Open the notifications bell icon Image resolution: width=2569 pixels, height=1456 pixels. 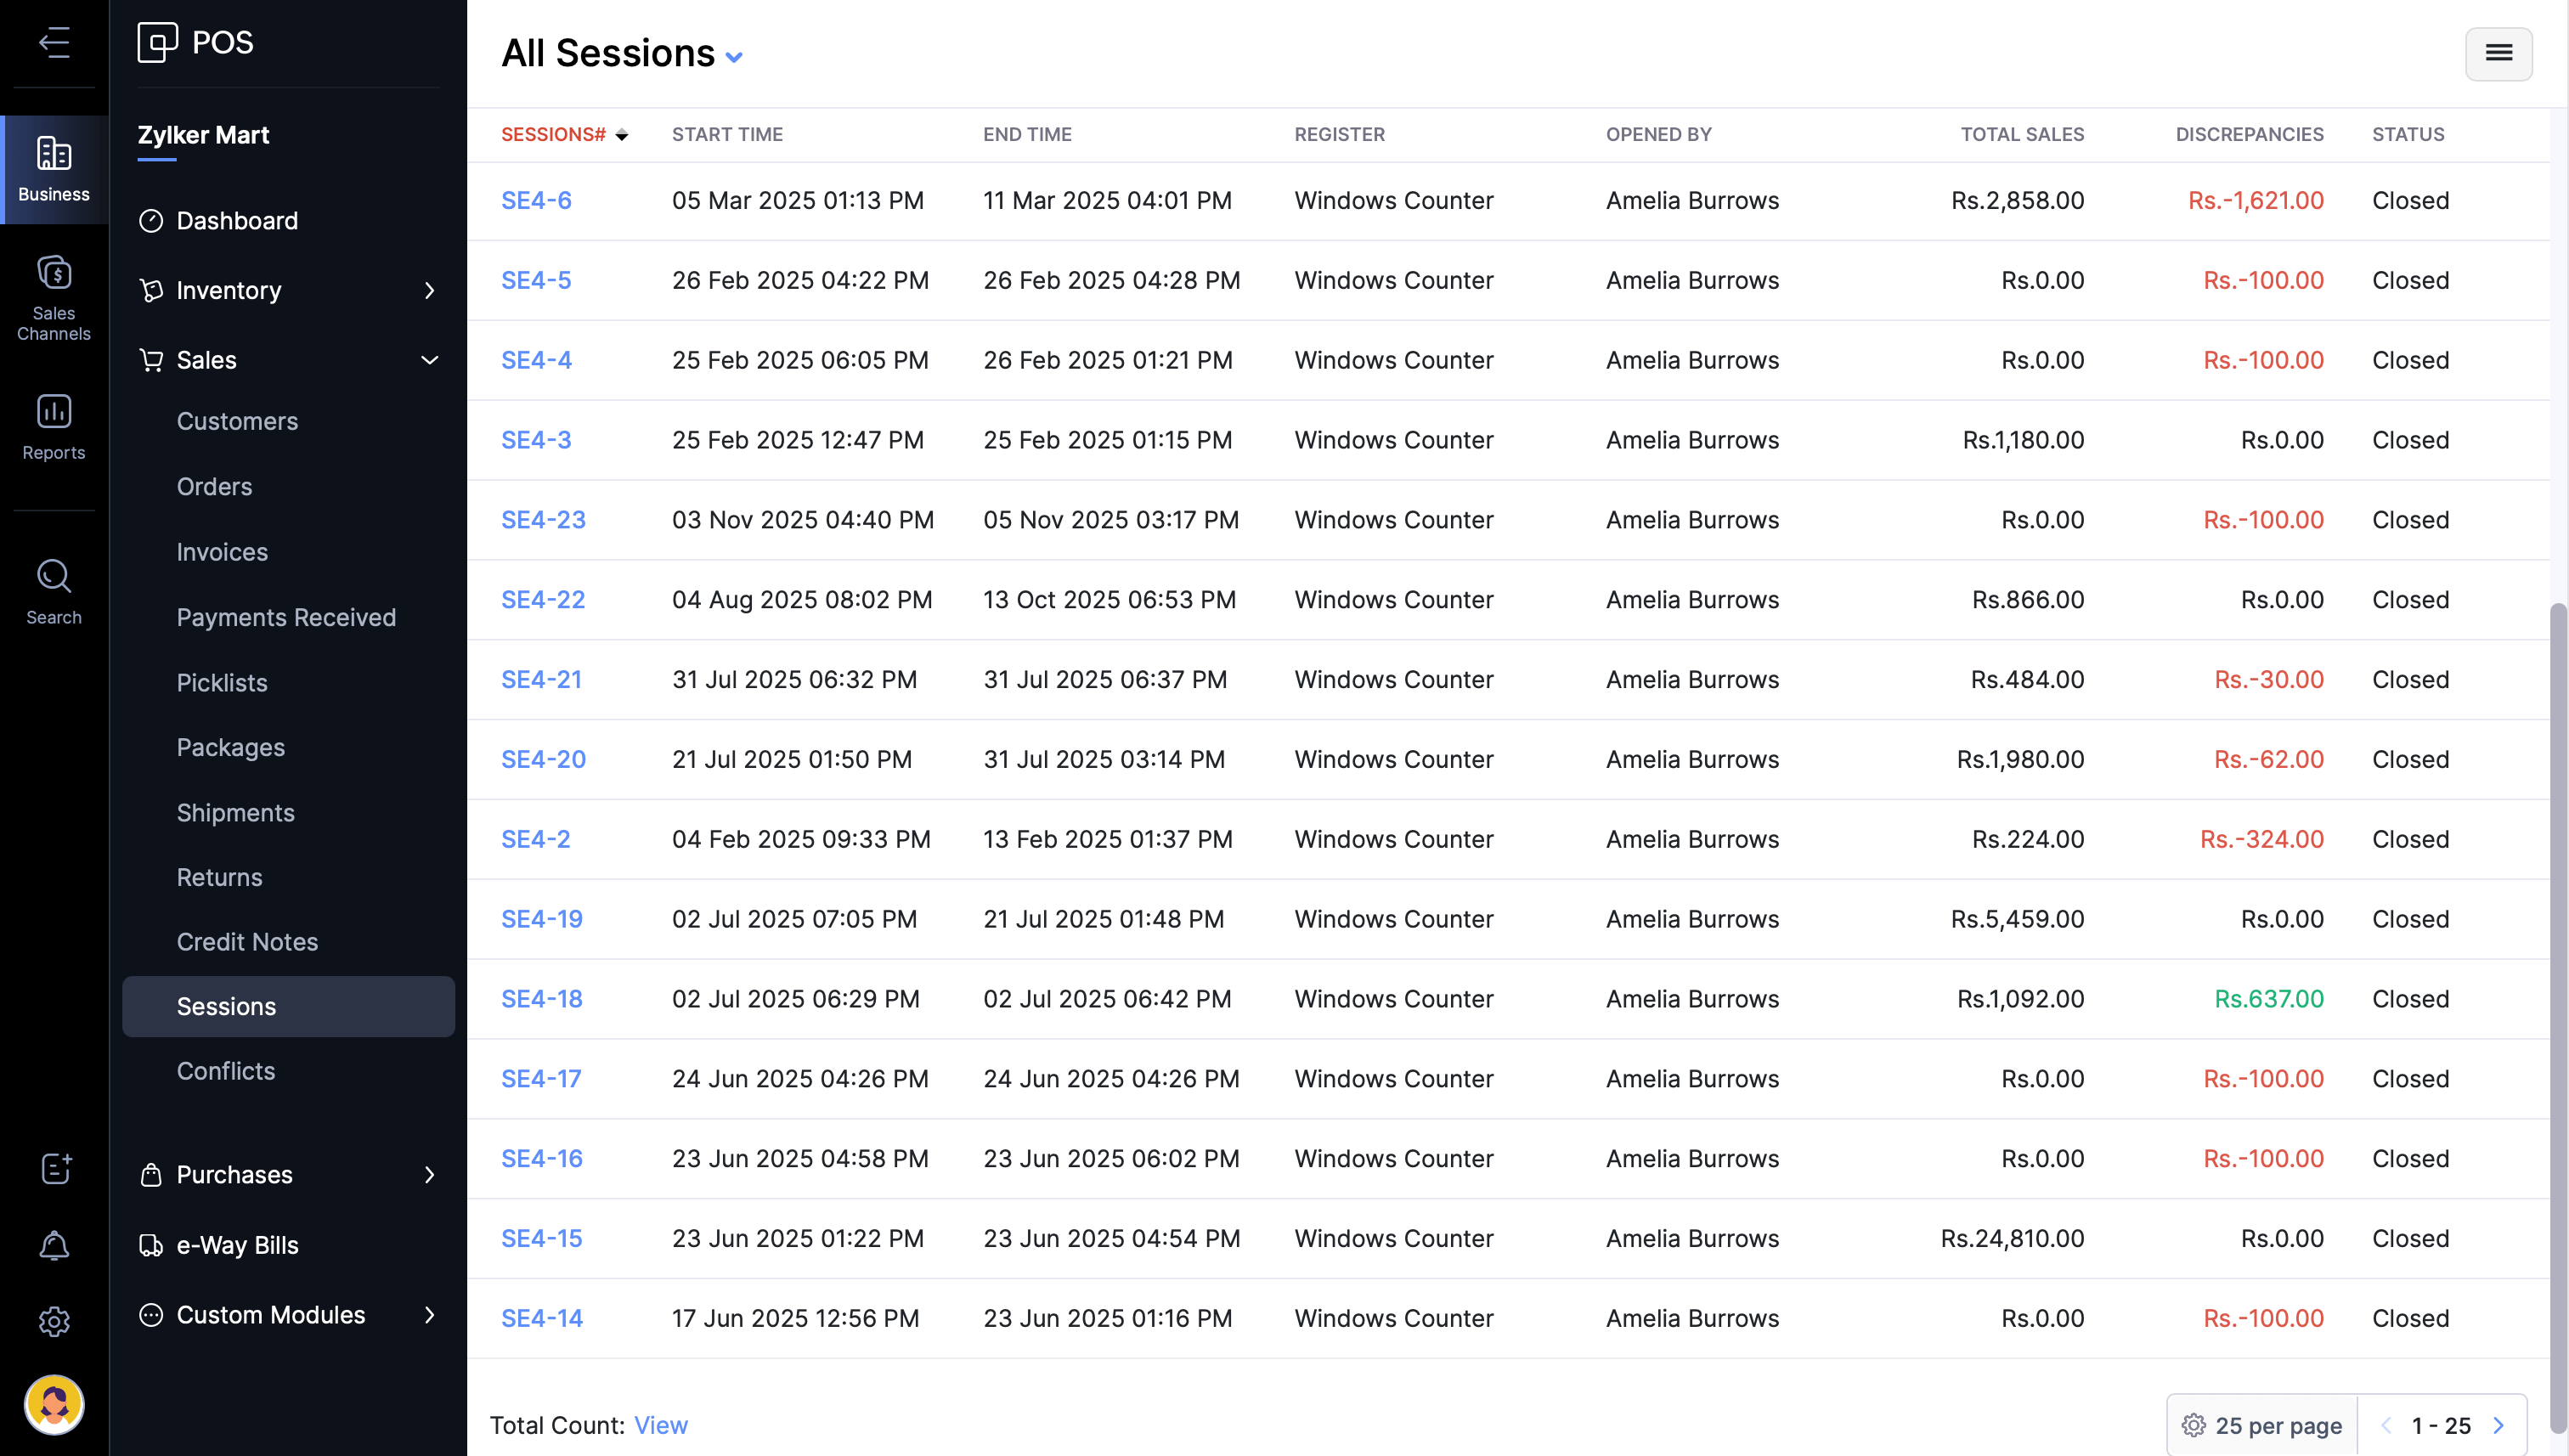54,1245
